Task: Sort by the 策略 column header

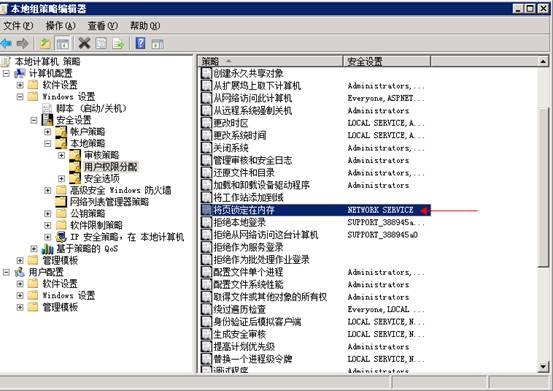Action: pyautogui.click(x=271, y=61)
